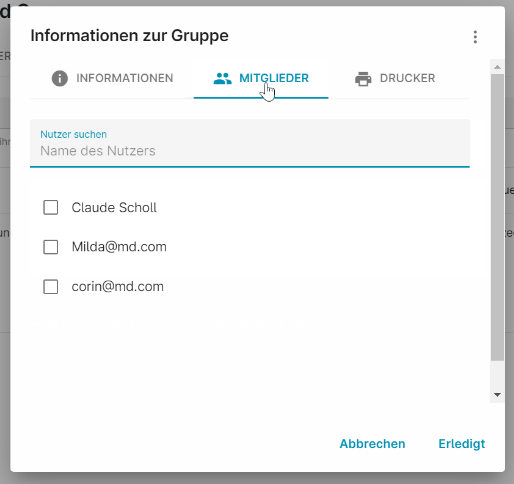The width and height of the screenshot is (514, 484).
Task: Open the DRUCKER tab label
Action: coord(407,78)
